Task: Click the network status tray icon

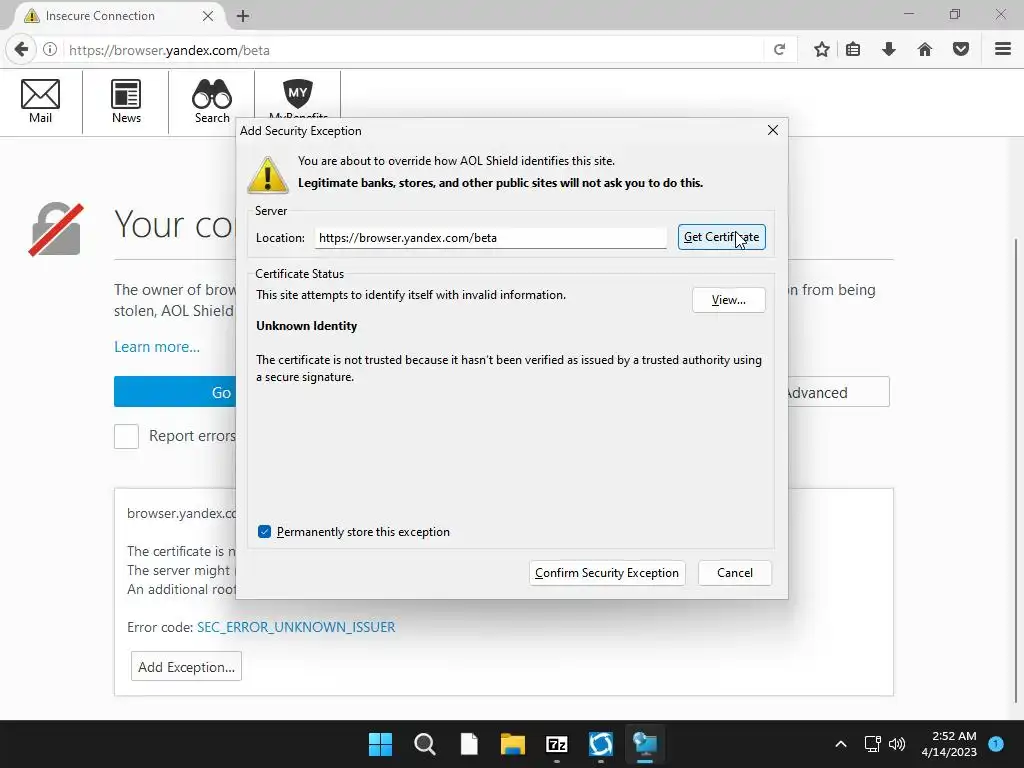Action: coord(872,744)
